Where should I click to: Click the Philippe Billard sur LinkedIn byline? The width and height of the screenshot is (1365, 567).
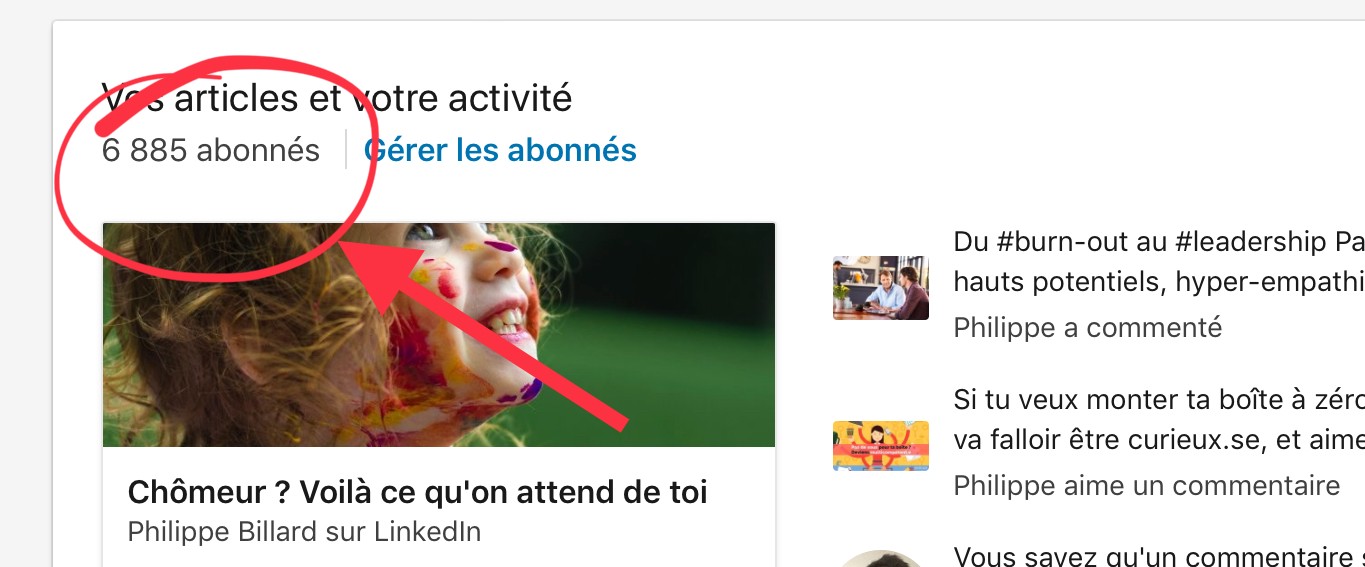[x=305, y=532]
